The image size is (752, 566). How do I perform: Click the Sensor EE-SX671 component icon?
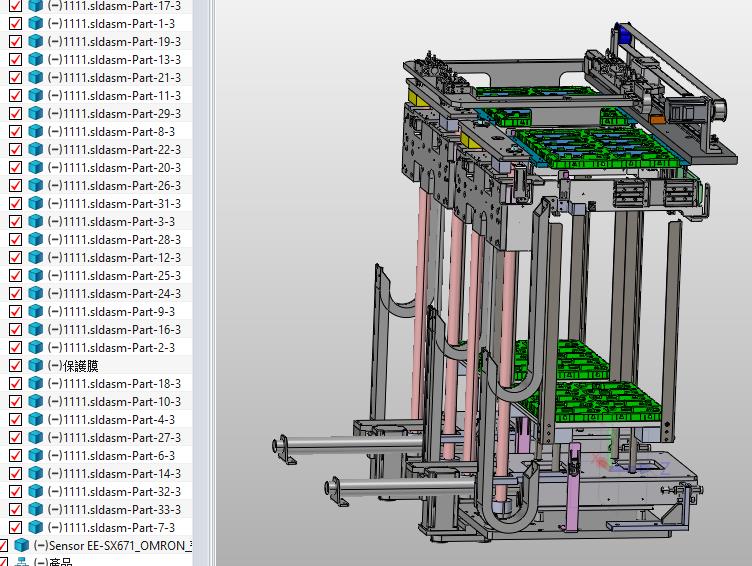pos(21,546)
